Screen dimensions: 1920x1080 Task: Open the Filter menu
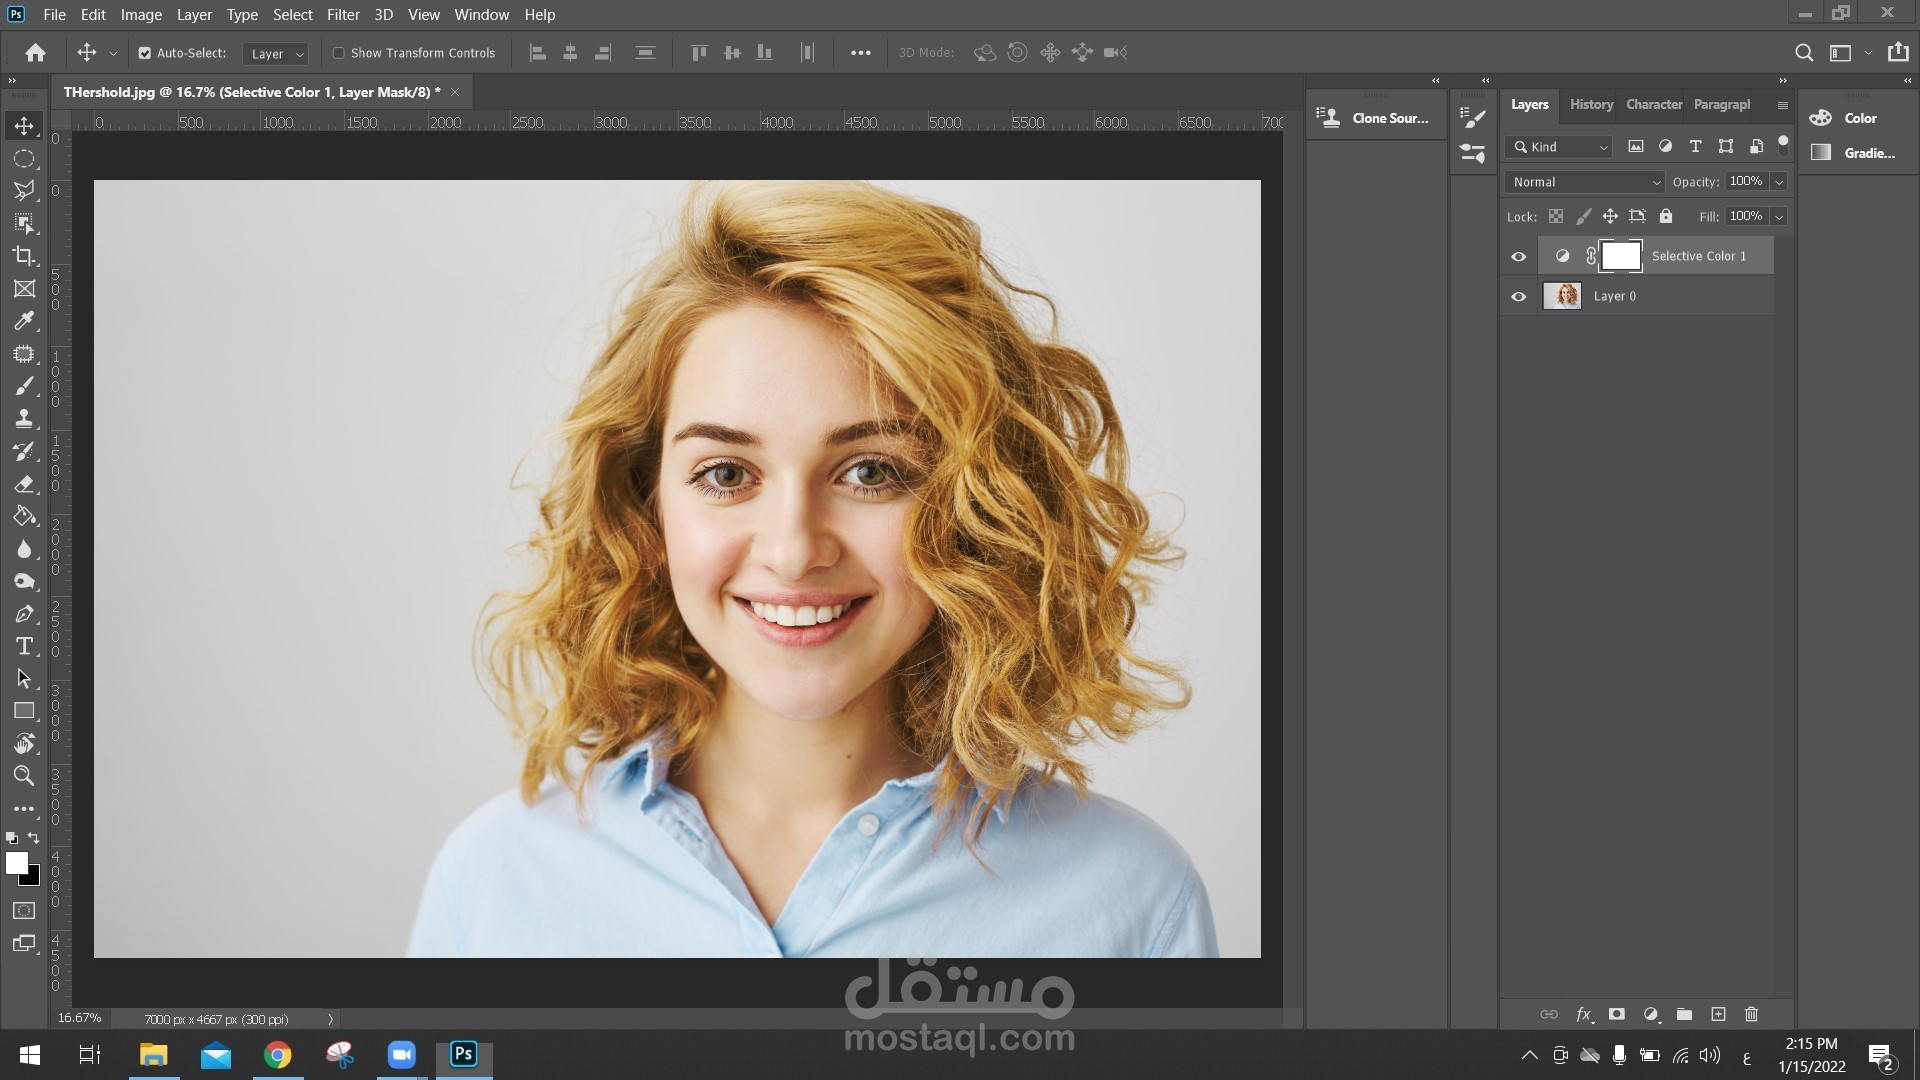pos(343,15)
